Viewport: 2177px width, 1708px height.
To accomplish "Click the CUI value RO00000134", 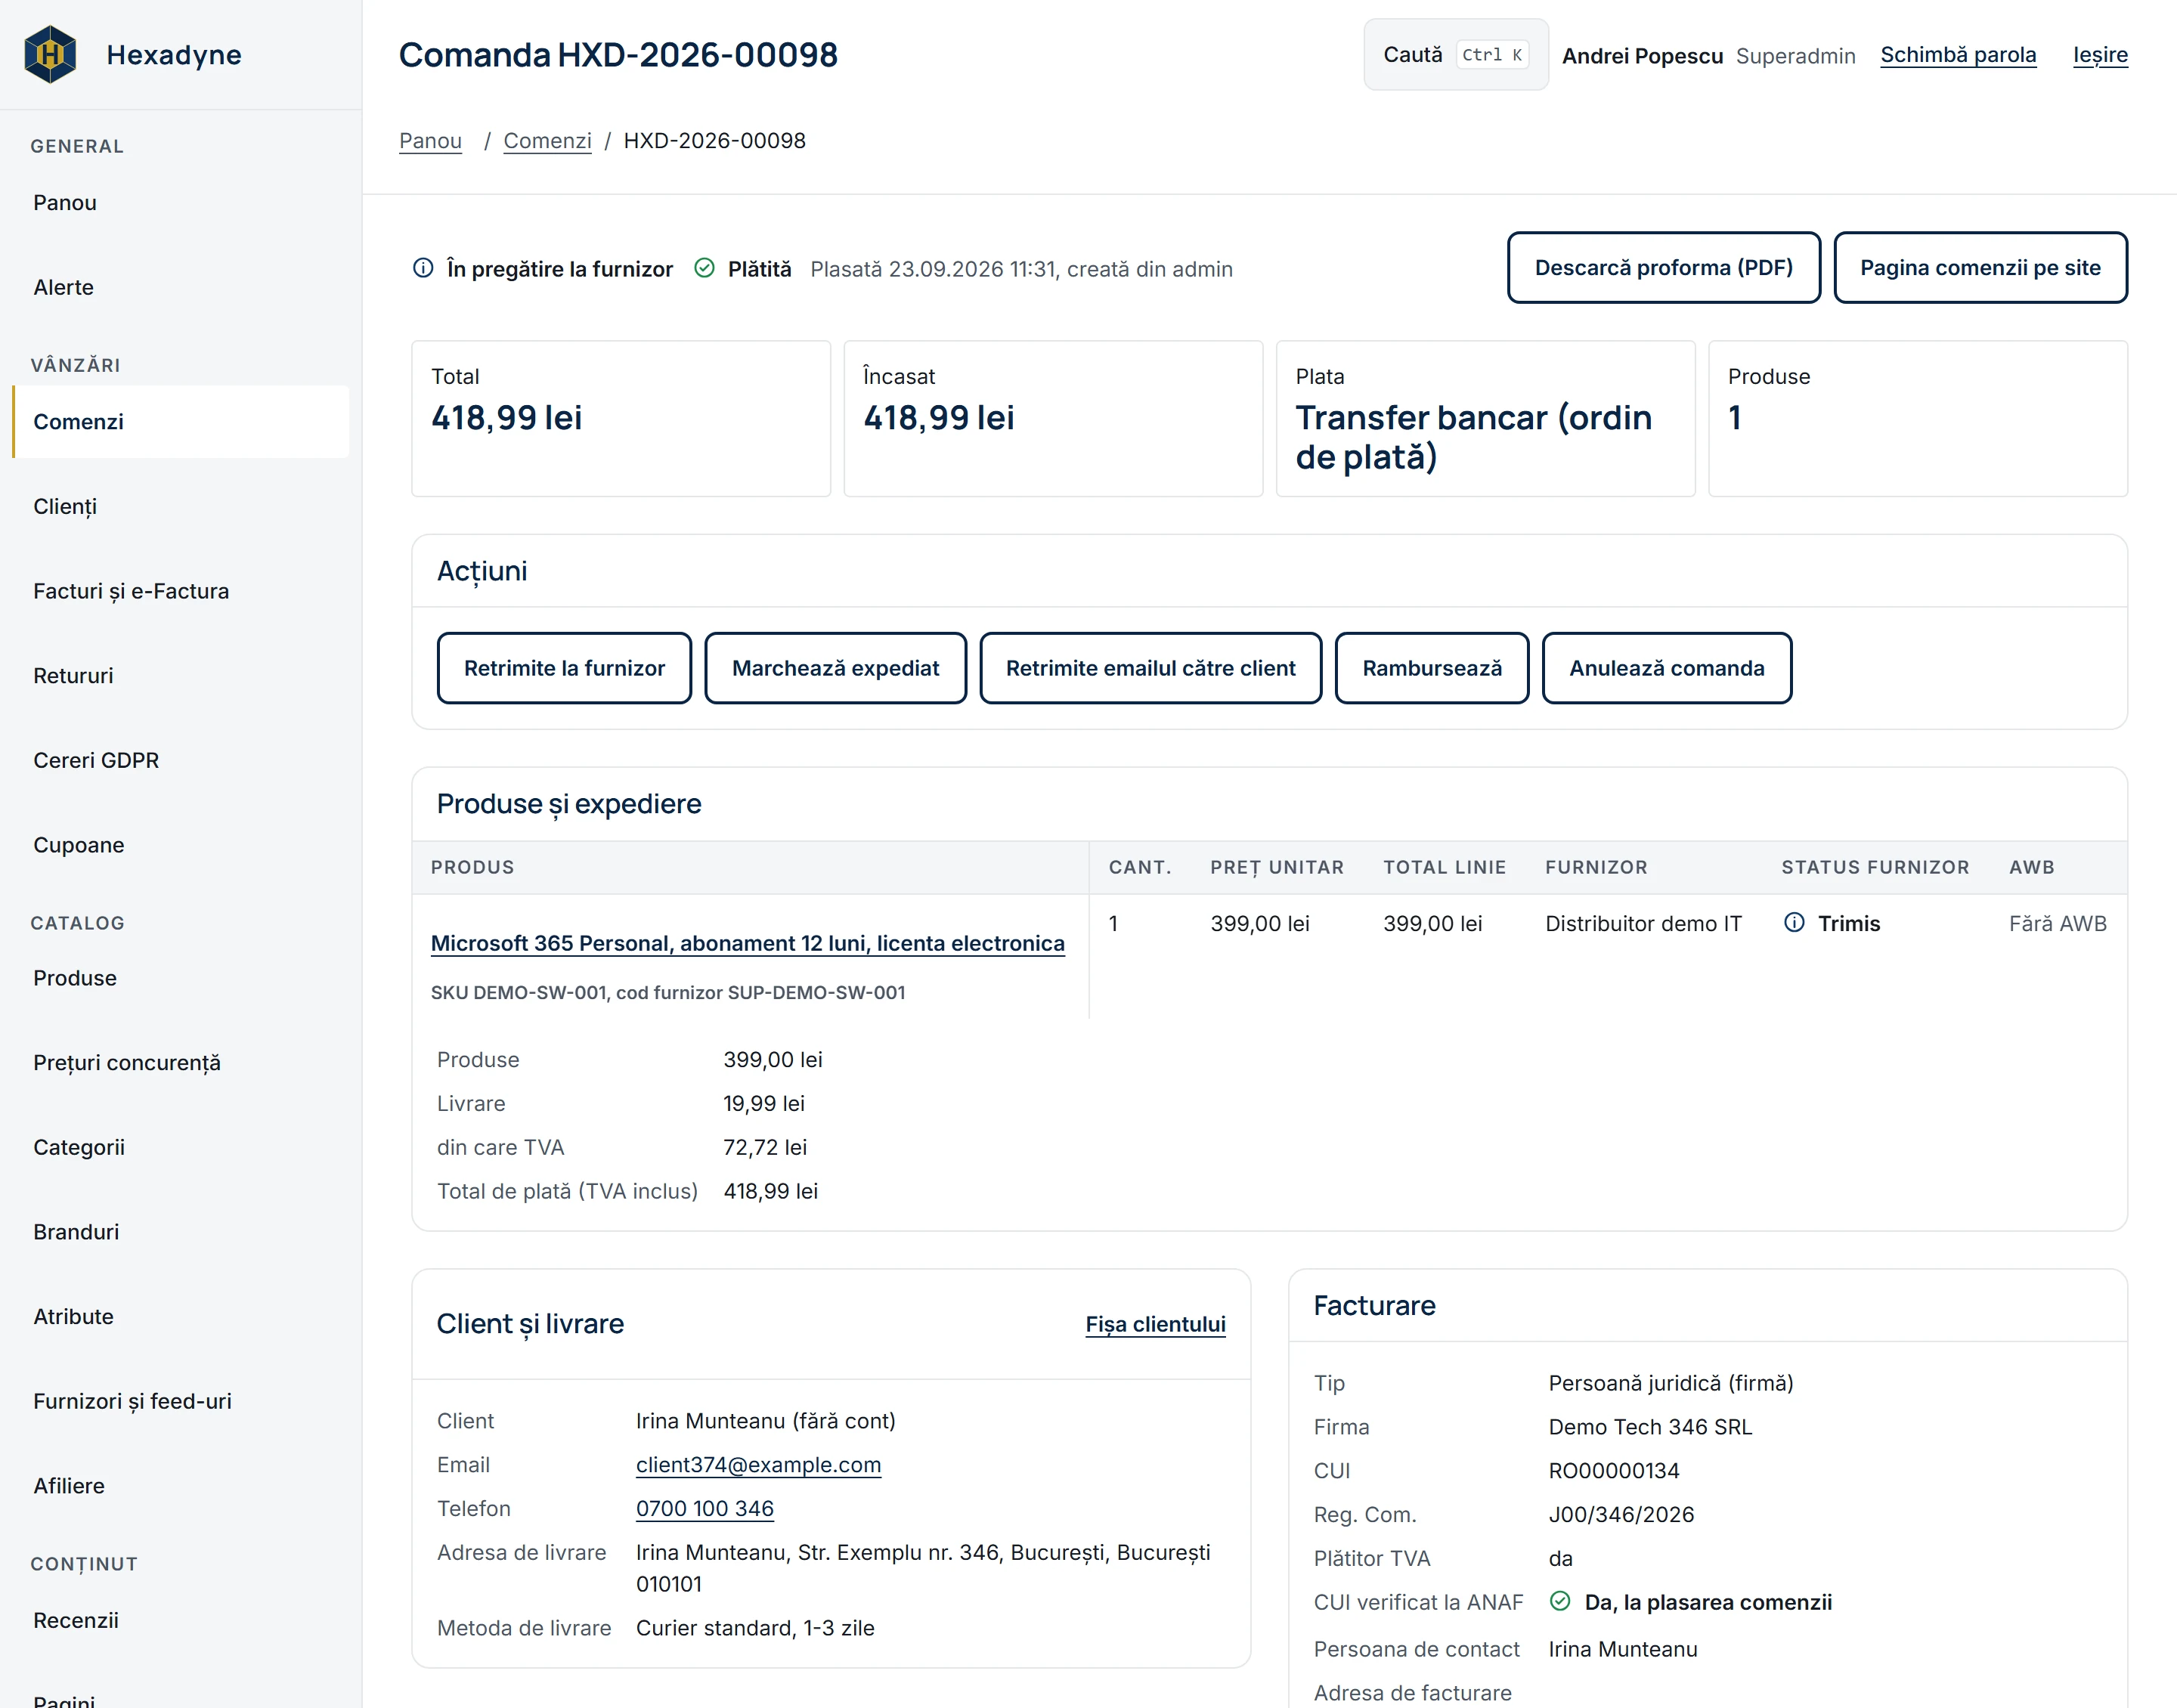I will (1613, 1471).
